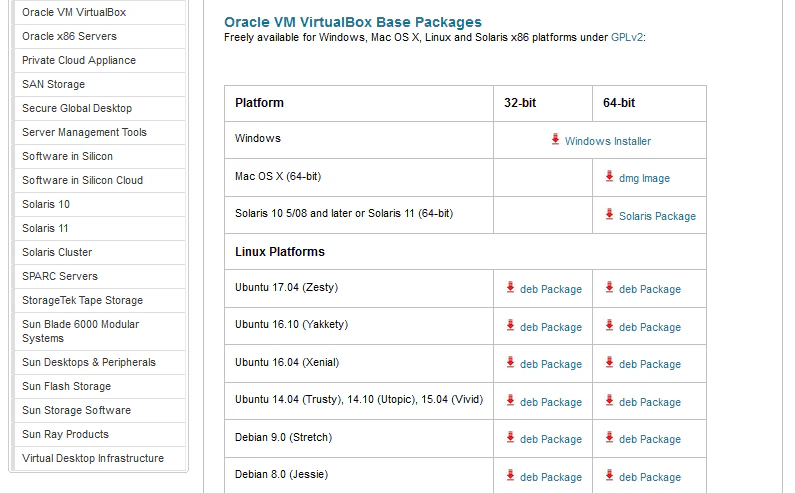Open StorageTek Tape Storage sidebar item
Screen dimensions: 795x493
pyautogui.click(x=100, y=300)
